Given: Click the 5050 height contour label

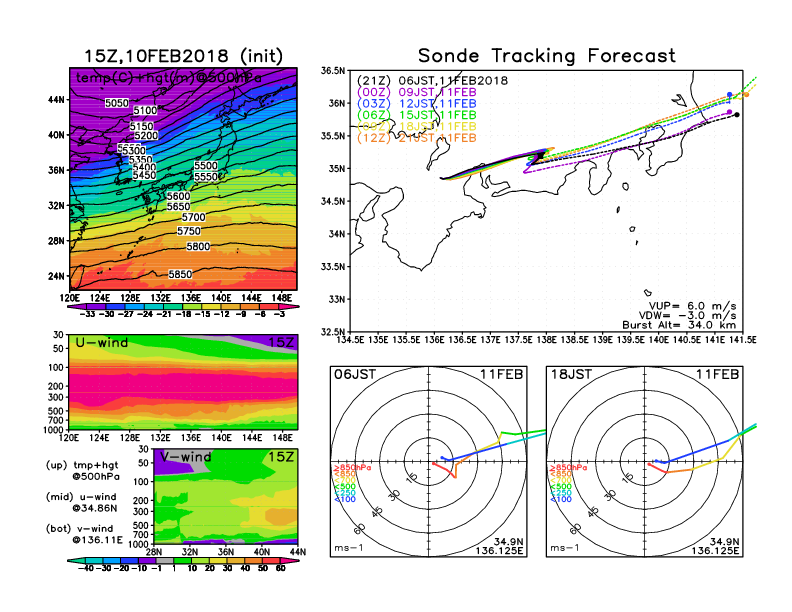Looking at the screenshot, I should [x=117, y=103].
